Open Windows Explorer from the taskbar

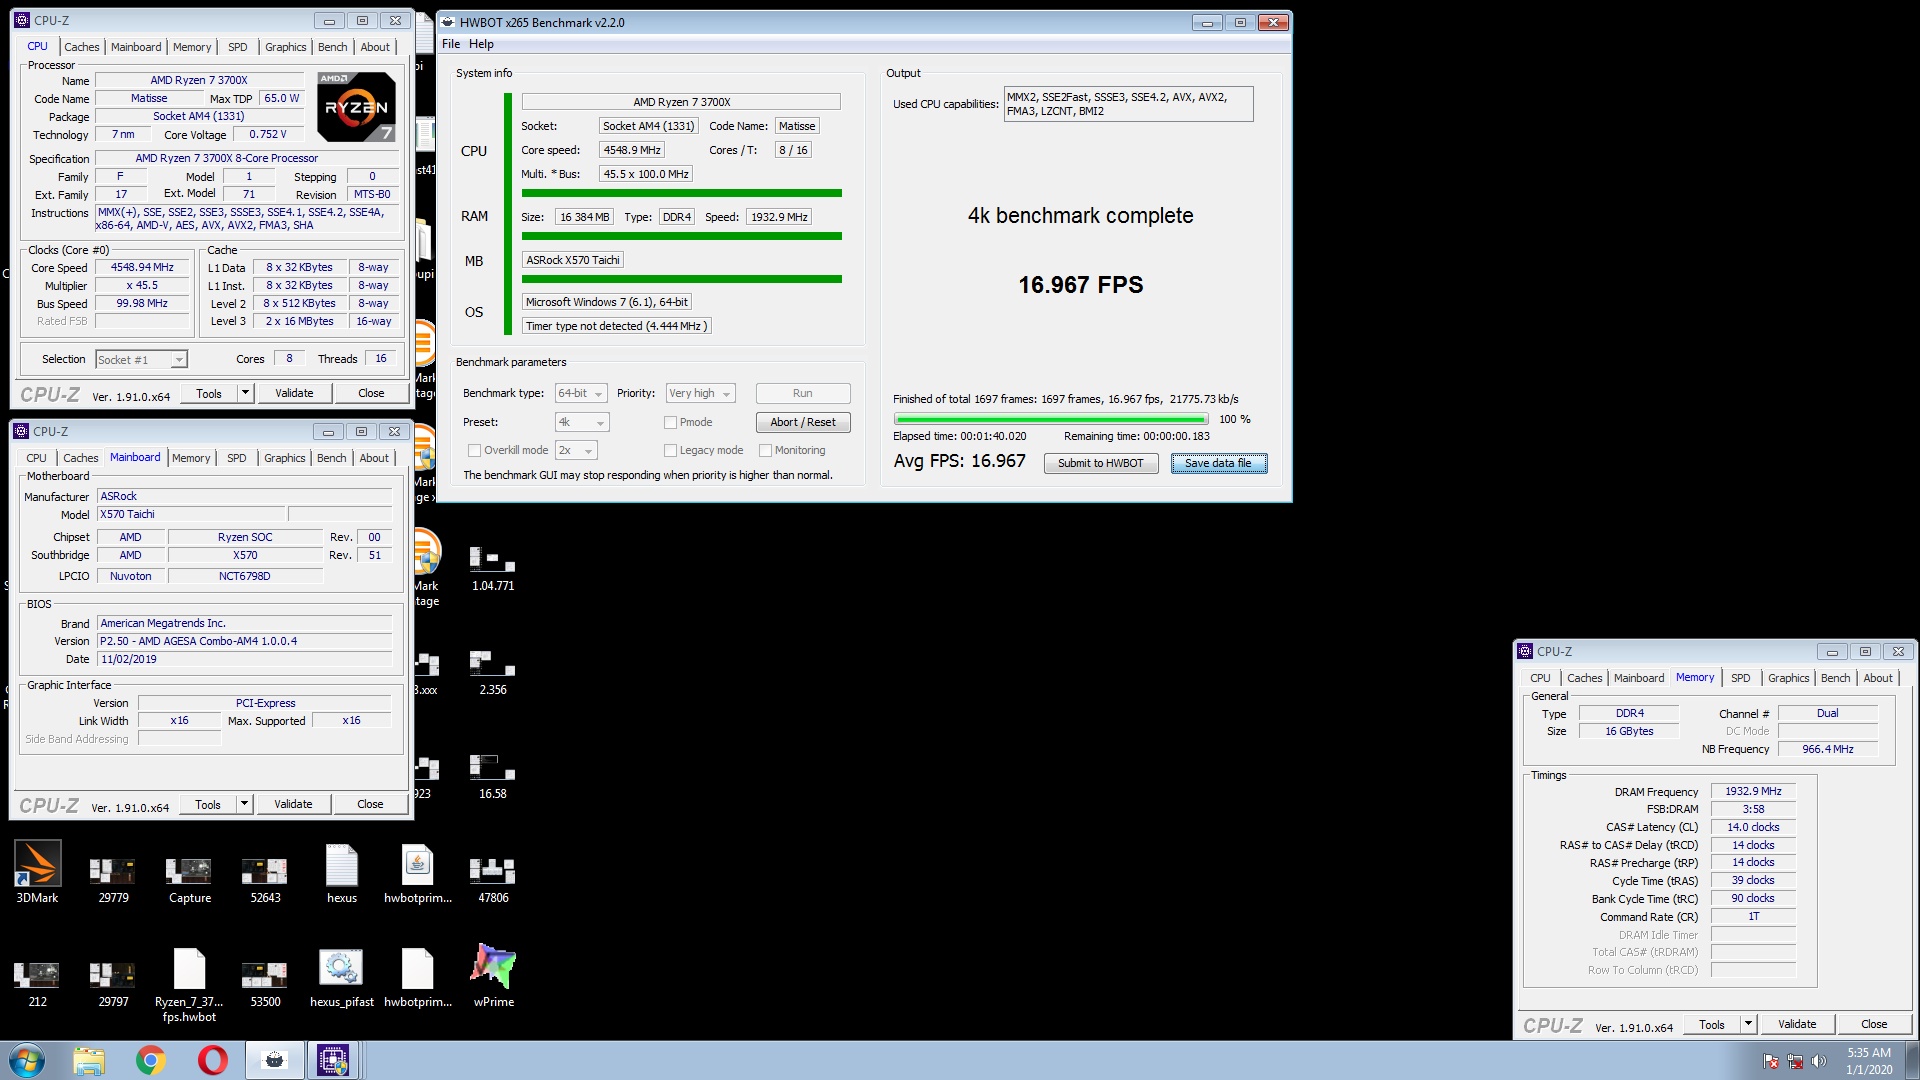coord(89,1060)
